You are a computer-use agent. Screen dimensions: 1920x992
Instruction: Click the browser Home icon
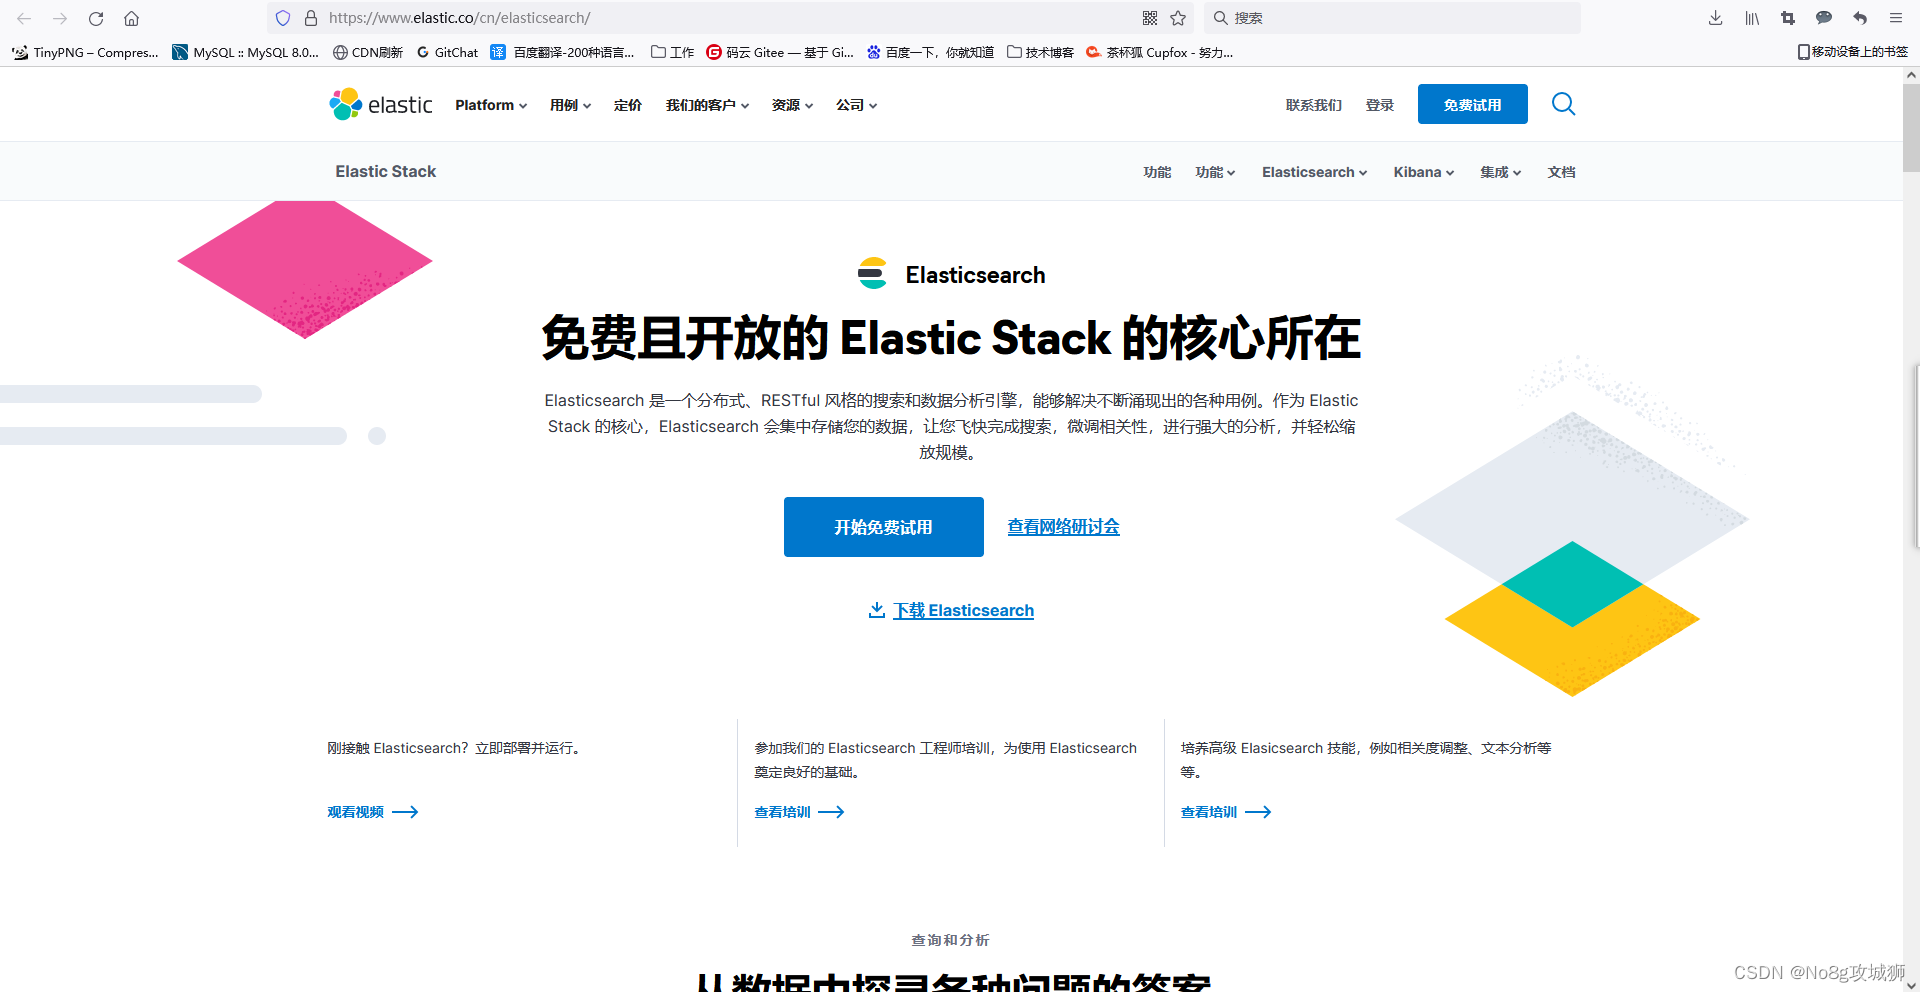[x=131, y=18]
